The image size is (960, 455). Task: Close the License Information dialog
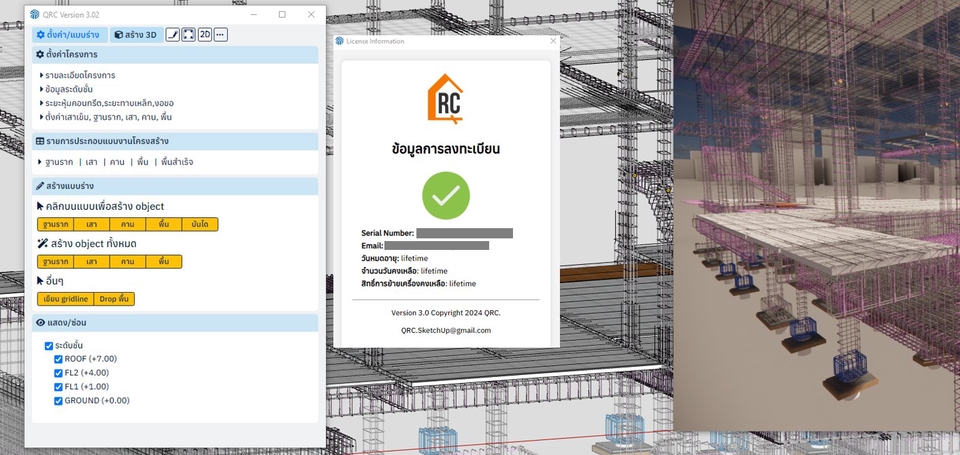(553, 41)
